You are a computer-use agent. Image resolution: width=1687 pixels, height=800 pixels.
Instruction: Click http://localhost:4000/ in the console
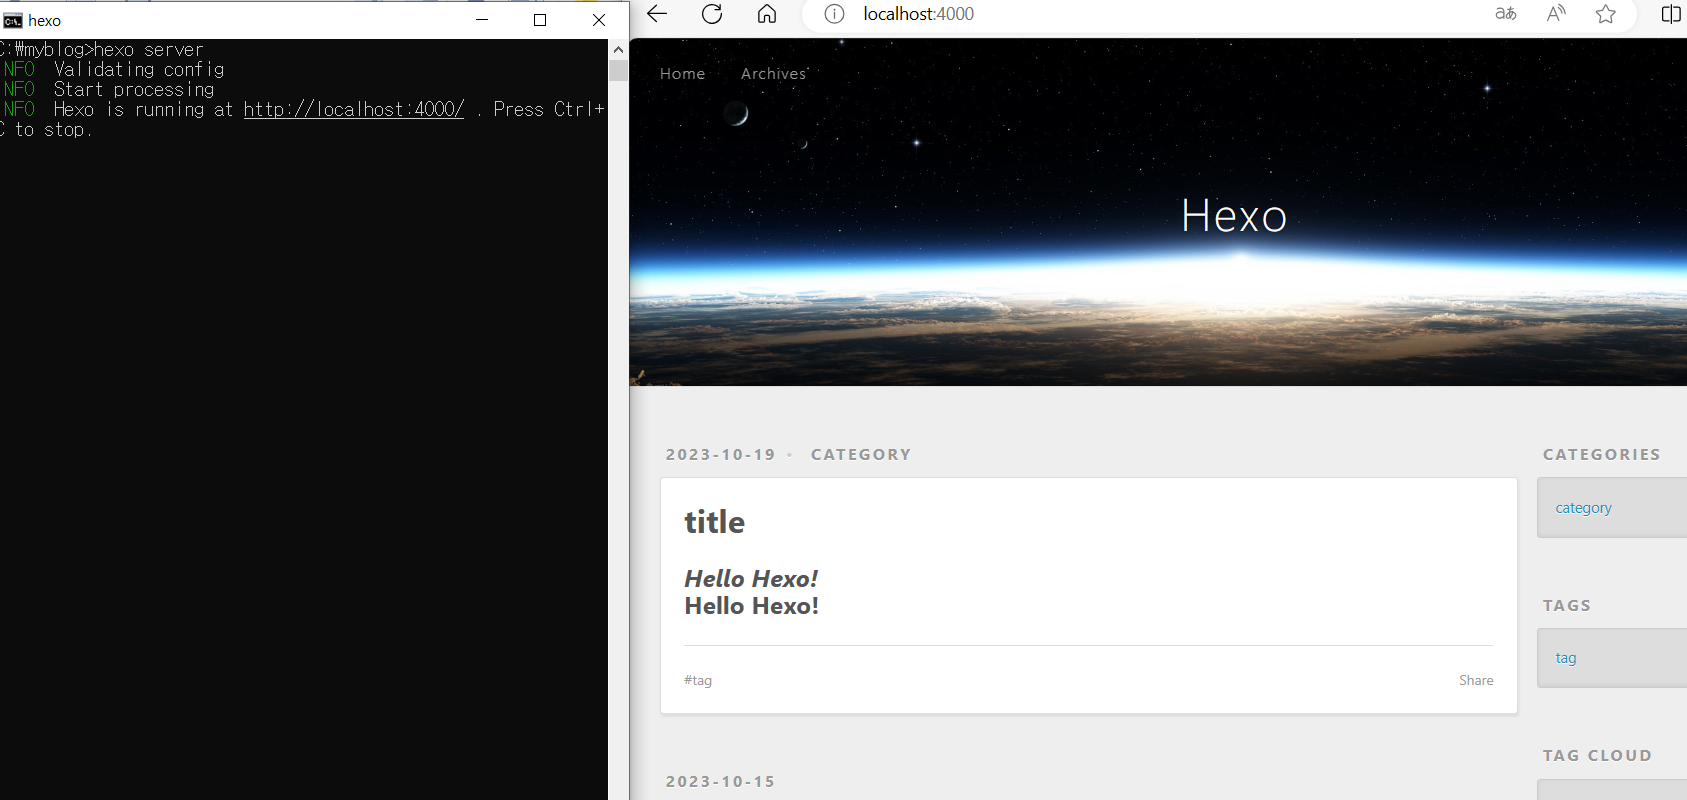pos(354,110)
